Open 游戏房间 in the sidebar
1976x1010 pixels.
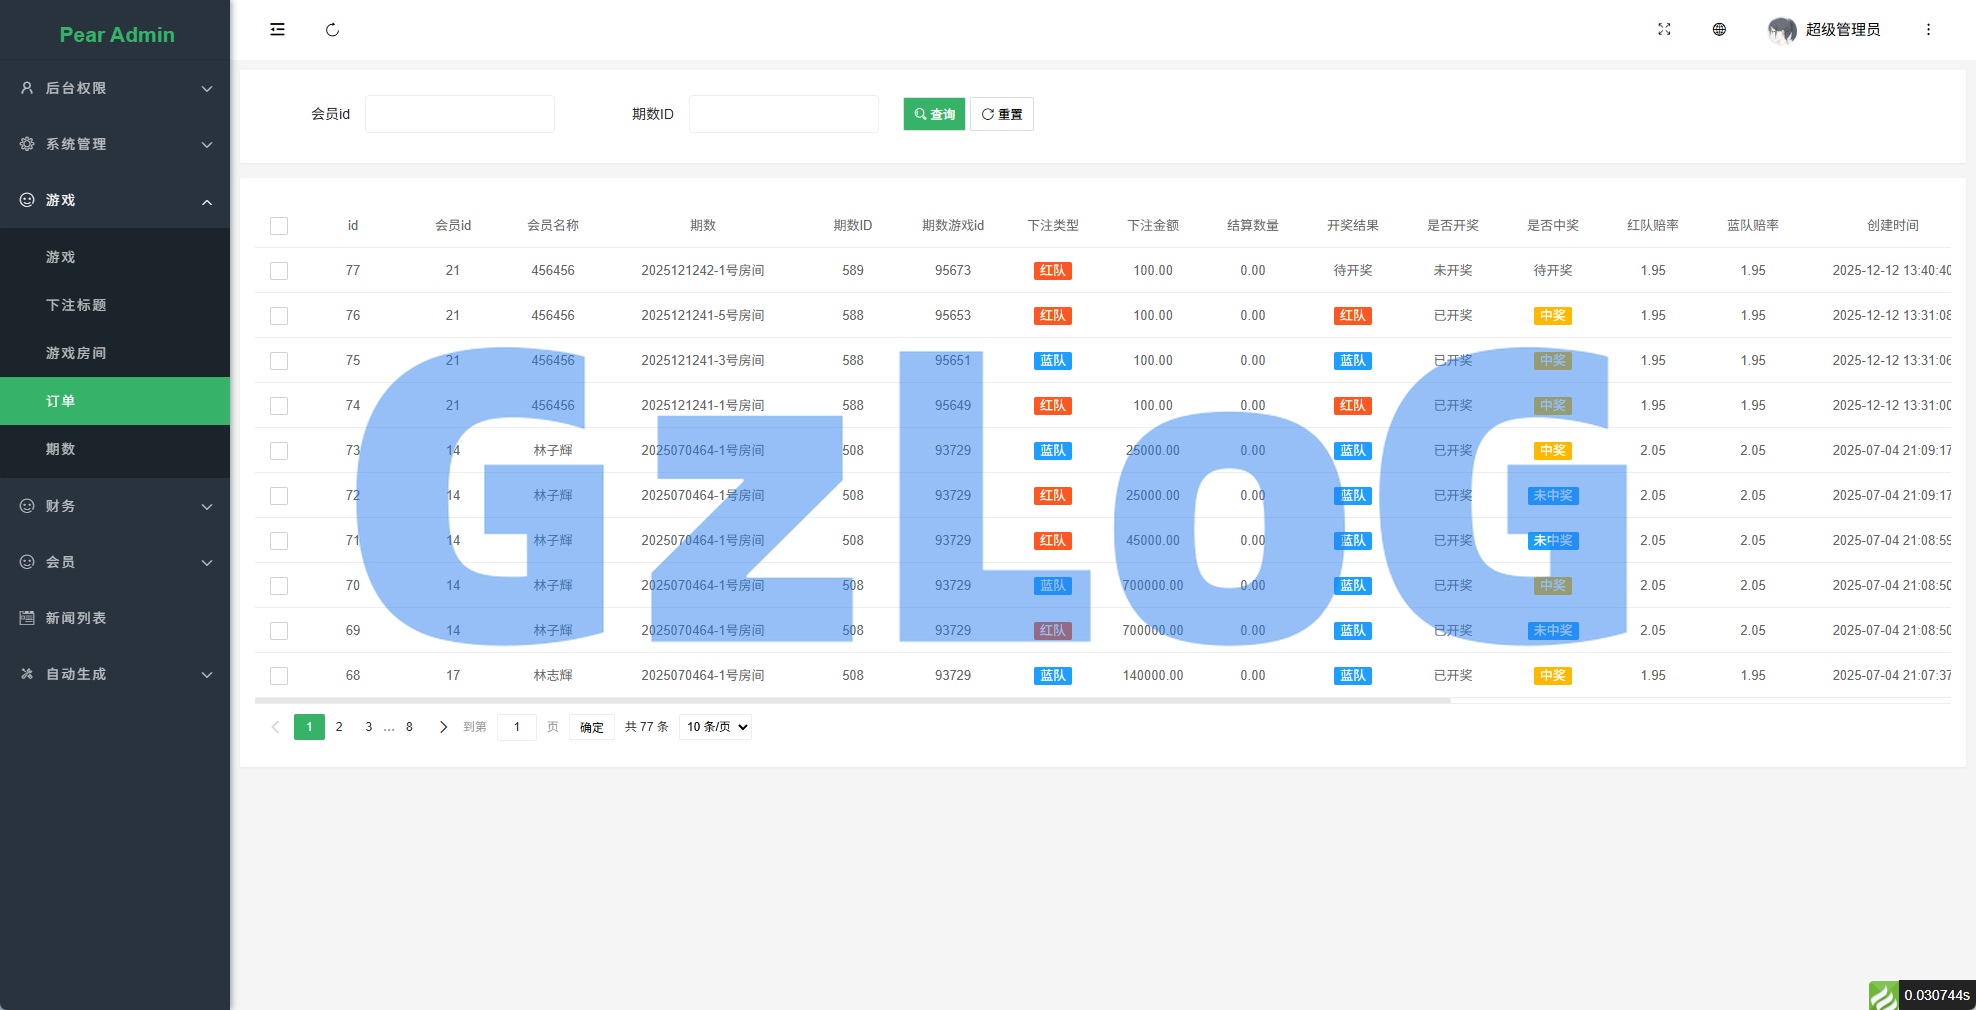(x=76, y=353)
